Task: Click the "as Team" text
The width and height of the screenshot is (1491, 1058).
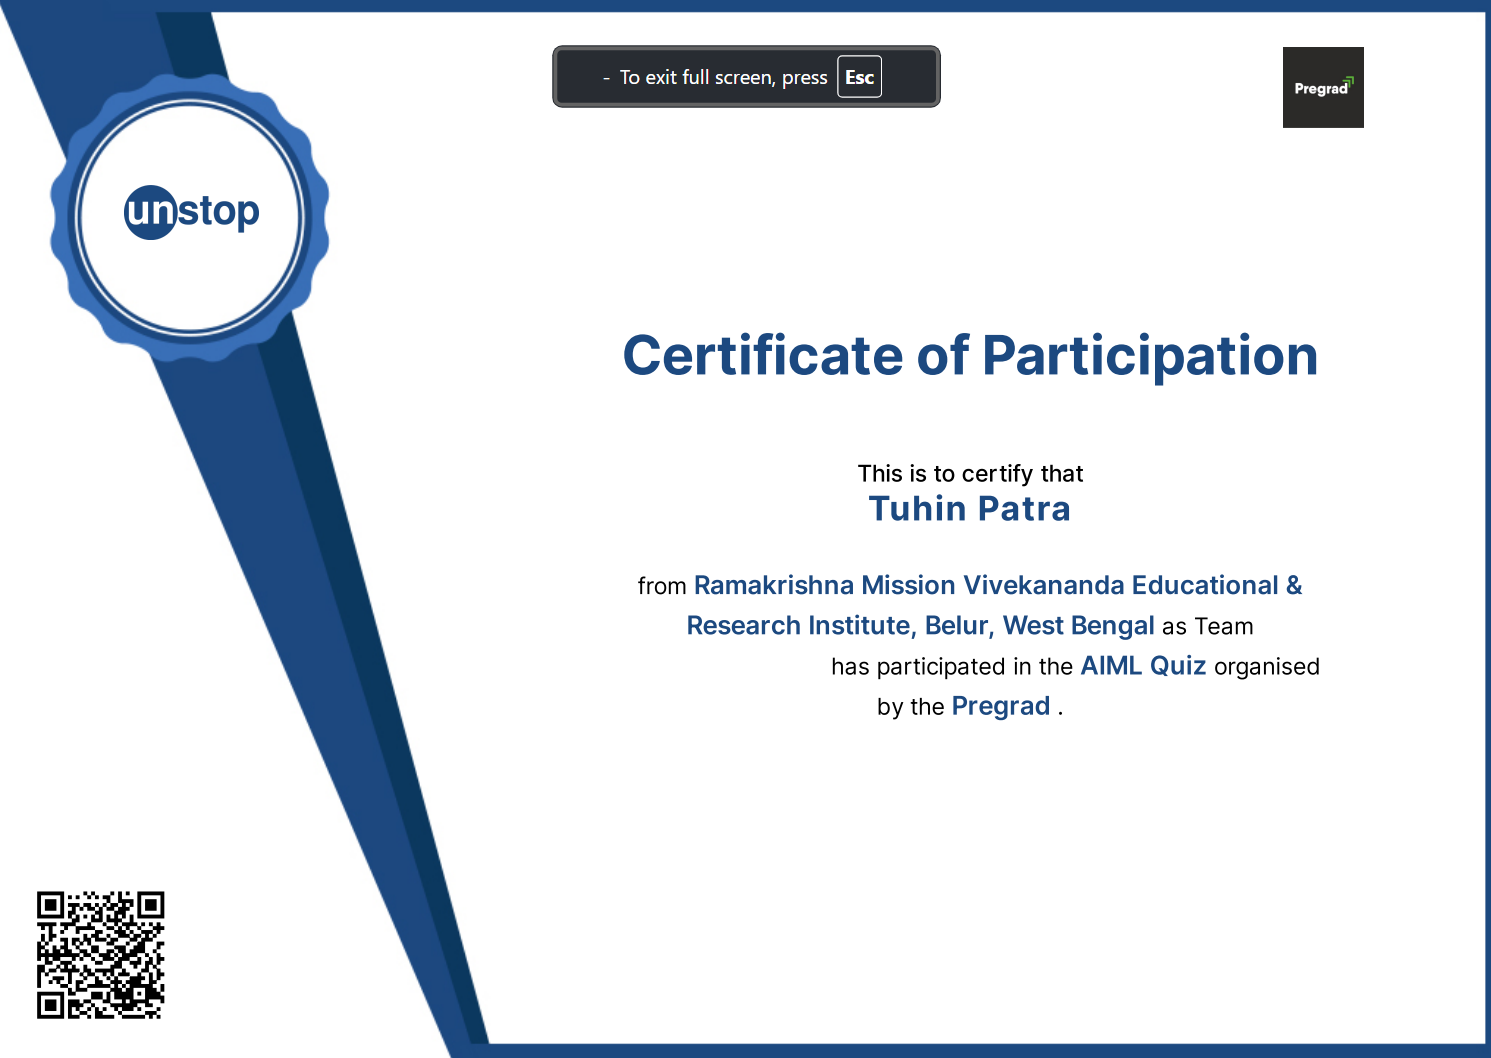Action: pos(1207,627)
